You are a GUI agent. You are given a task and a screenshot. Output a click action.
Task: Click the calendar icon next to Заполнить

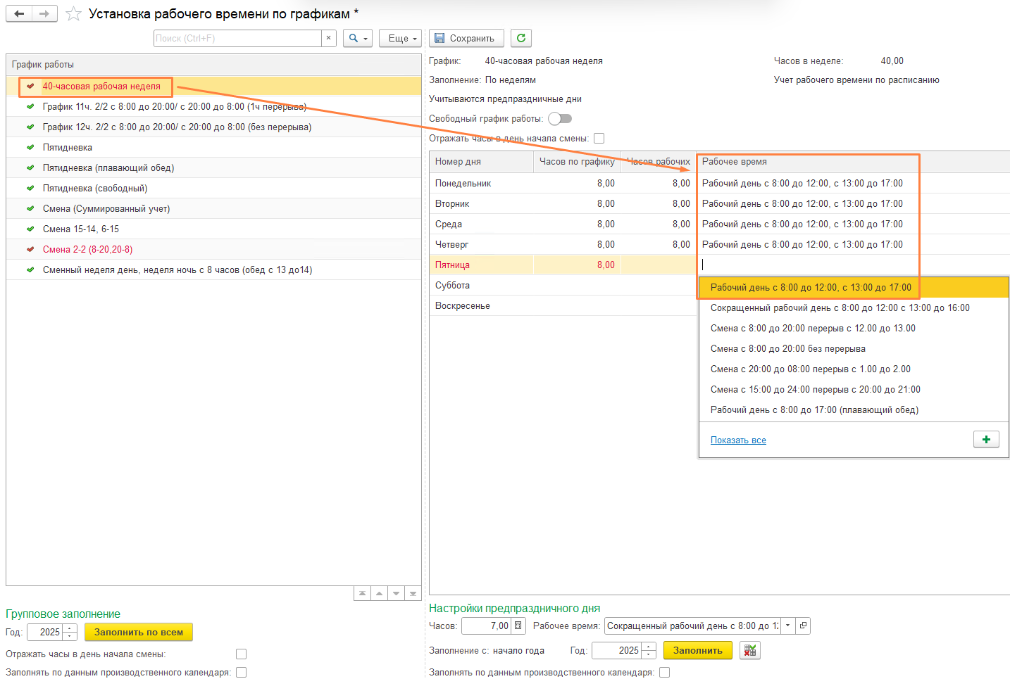pos(752,651)
